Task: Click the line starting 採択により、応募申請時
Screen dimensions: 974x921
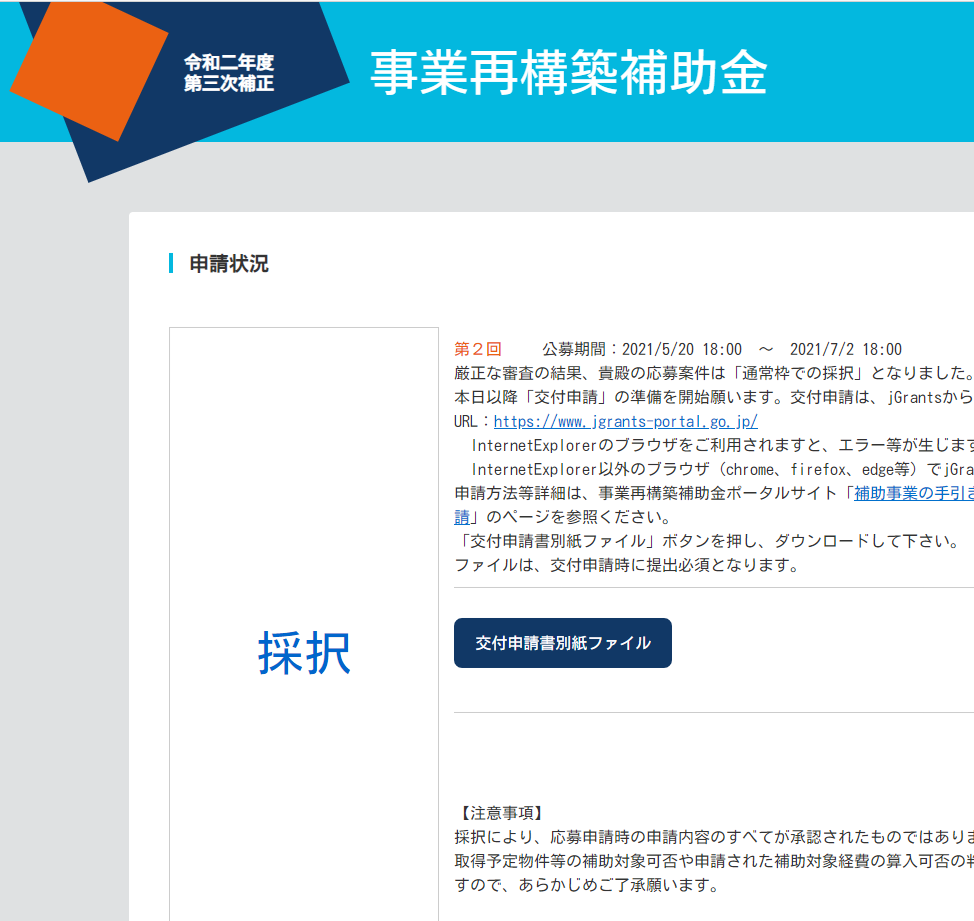Action: (714, 837)
